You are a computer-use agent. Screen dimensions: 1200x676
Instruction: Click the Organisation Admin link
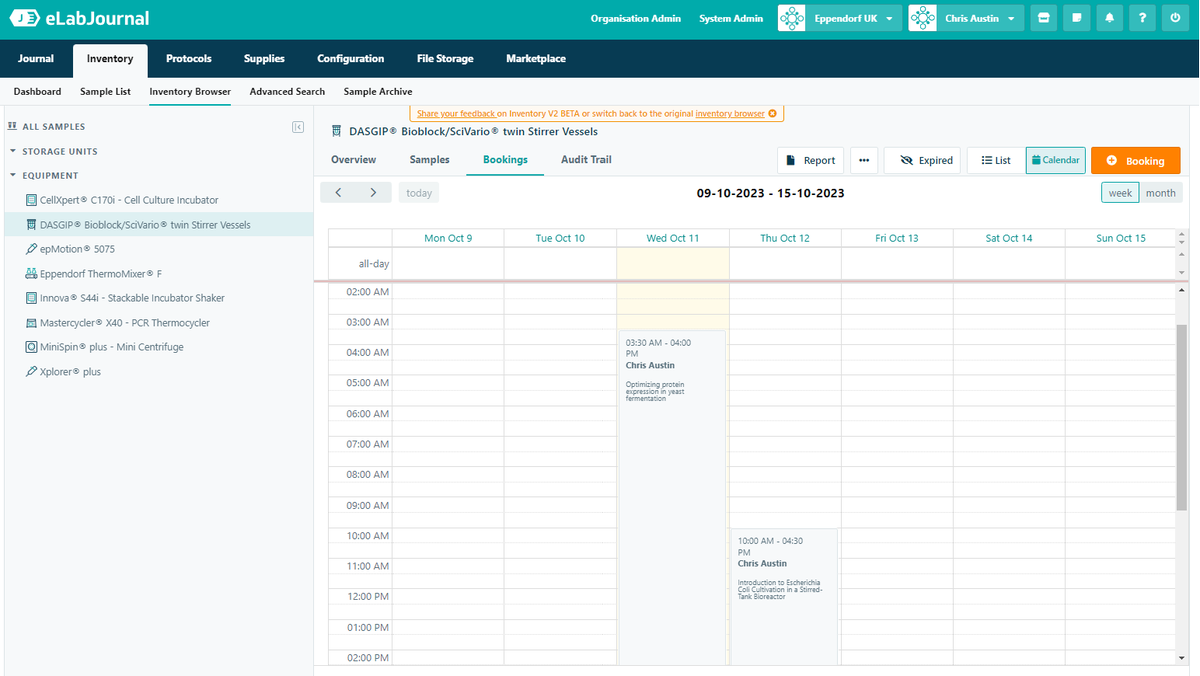point(636,18)
